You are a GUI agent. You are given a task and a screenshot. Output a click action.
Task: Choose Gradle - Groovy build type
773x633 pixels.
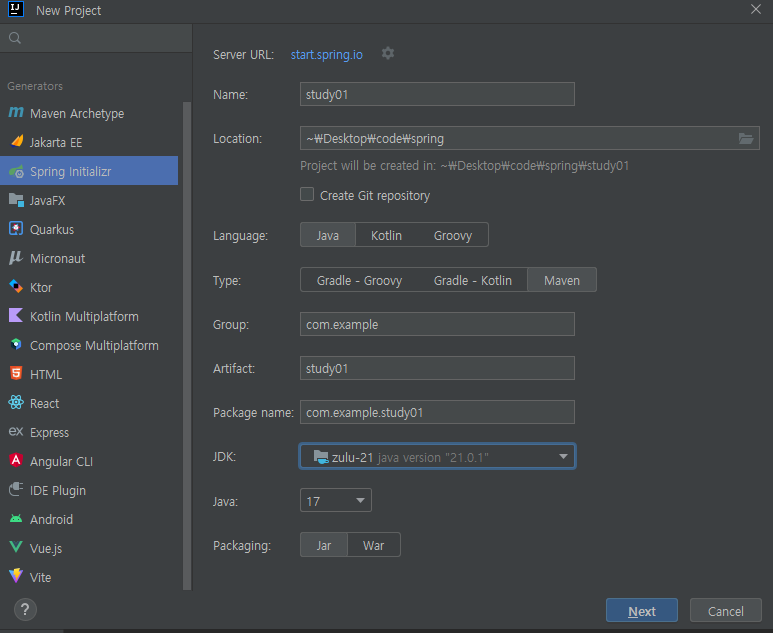(x=359, y=280)
